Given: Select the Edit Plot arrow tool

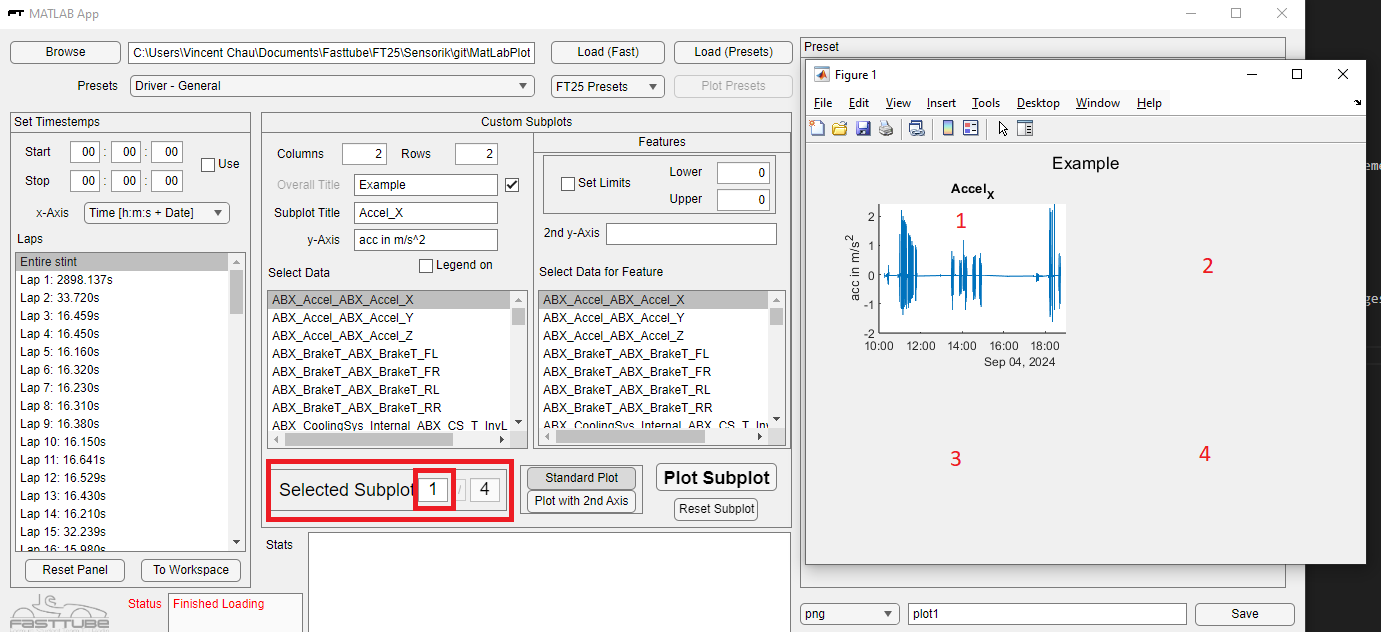Looking at the screenshot, I should 1003,128.
